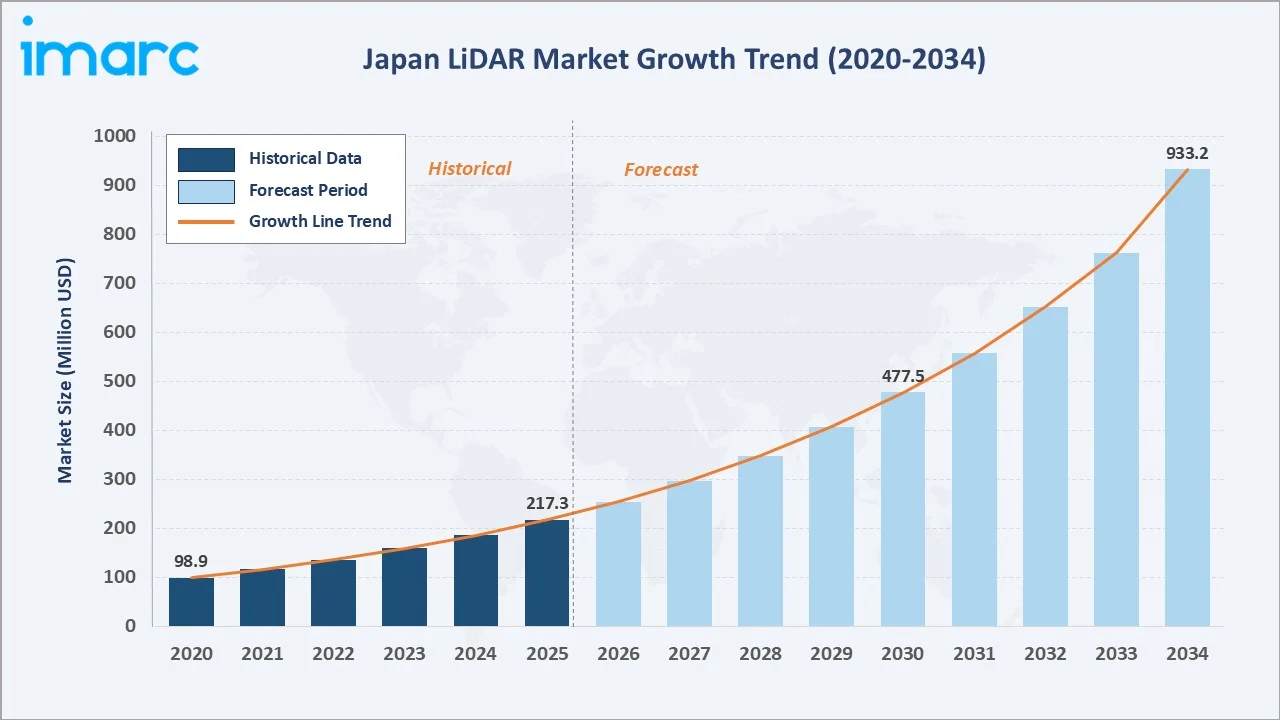Click the x-axis label 2034
The width and height of the screenshot is (1280, 720).
1188,654
